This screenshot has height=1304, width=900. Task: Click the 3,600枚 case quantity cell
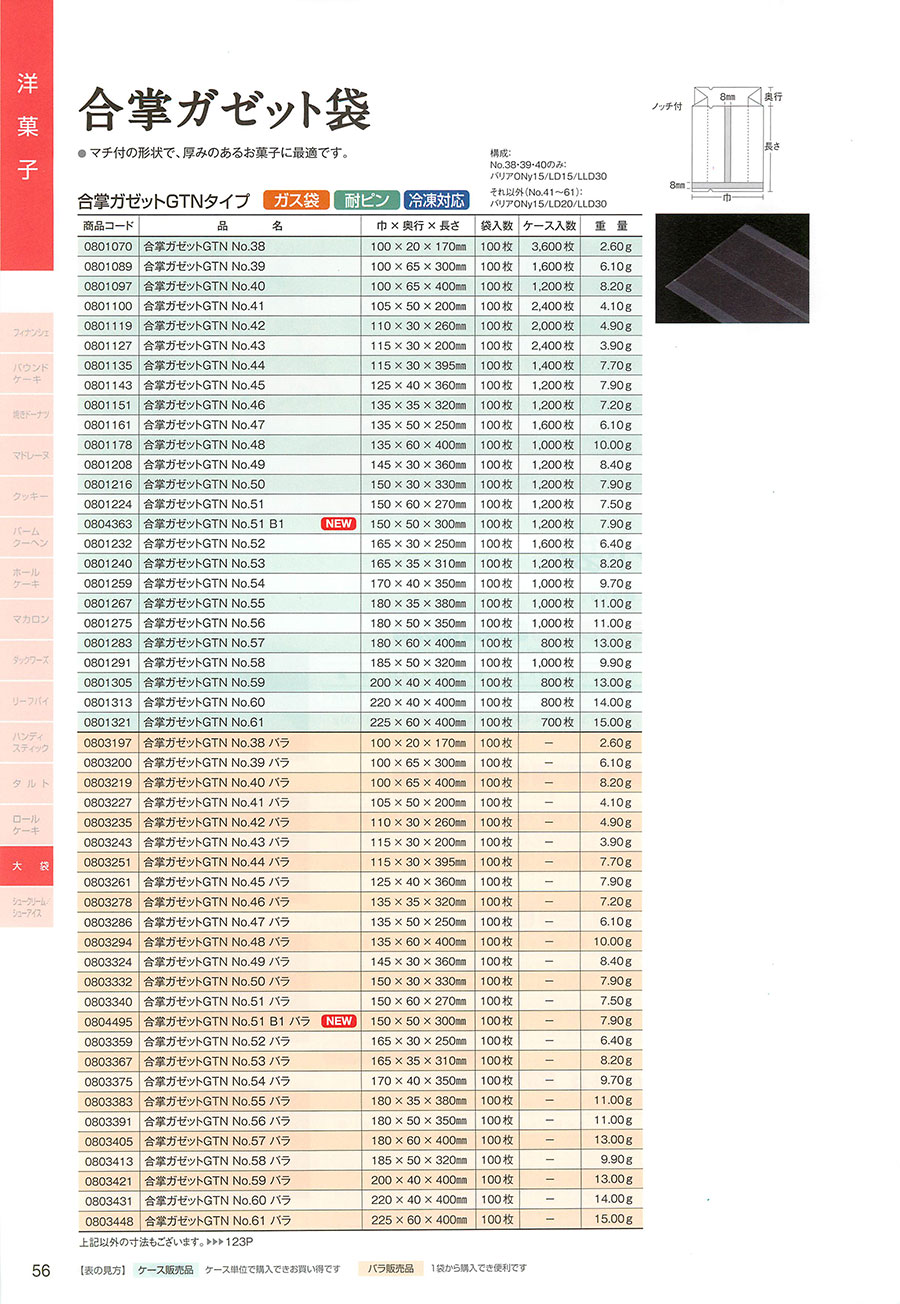pyautogui.click(x=552, y=246)
